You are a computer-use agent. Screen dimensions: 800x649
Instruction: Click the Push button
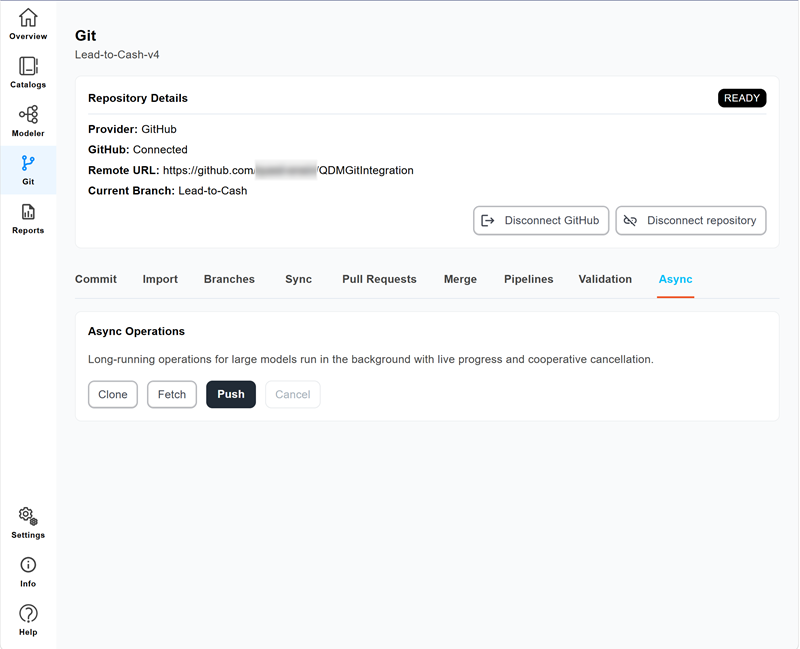click(x=231, y=394)
